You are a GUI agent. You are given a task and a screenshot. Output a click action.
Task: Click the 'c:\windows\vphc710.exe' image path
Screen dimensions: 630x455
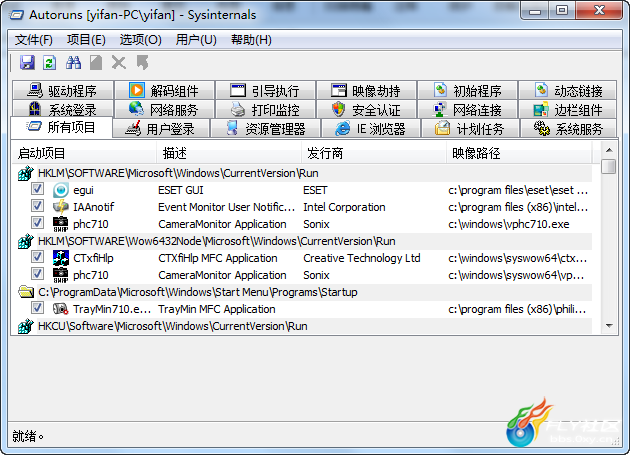509,224
